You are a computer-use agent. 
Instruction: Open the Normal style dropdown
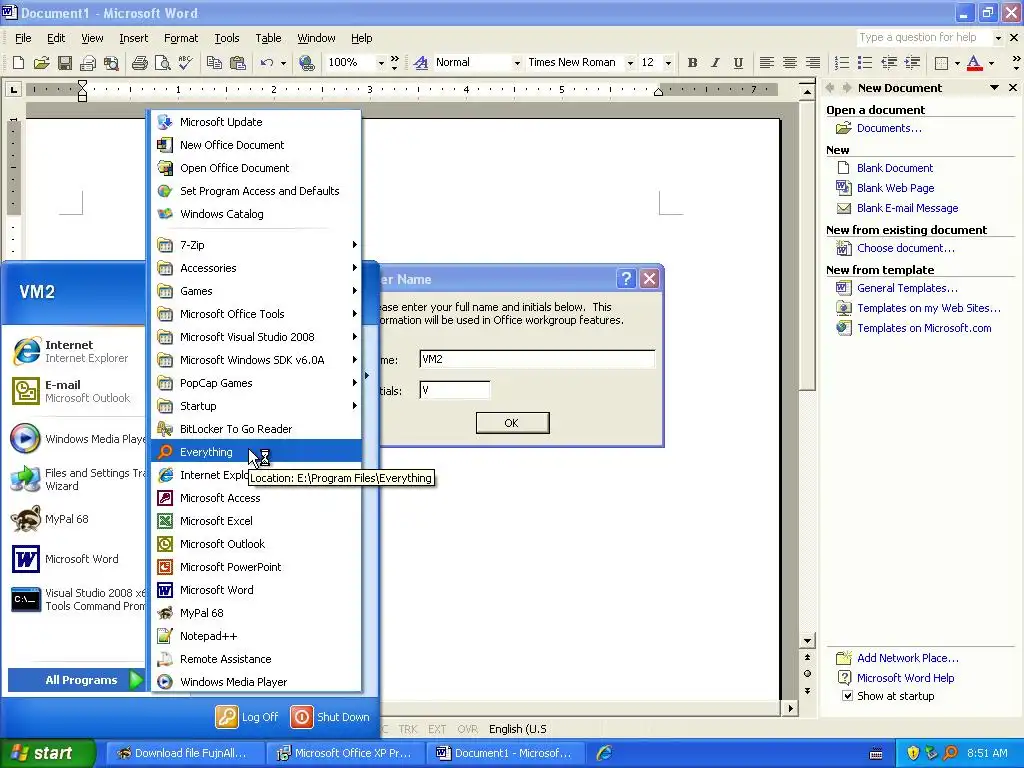[517, 63]
